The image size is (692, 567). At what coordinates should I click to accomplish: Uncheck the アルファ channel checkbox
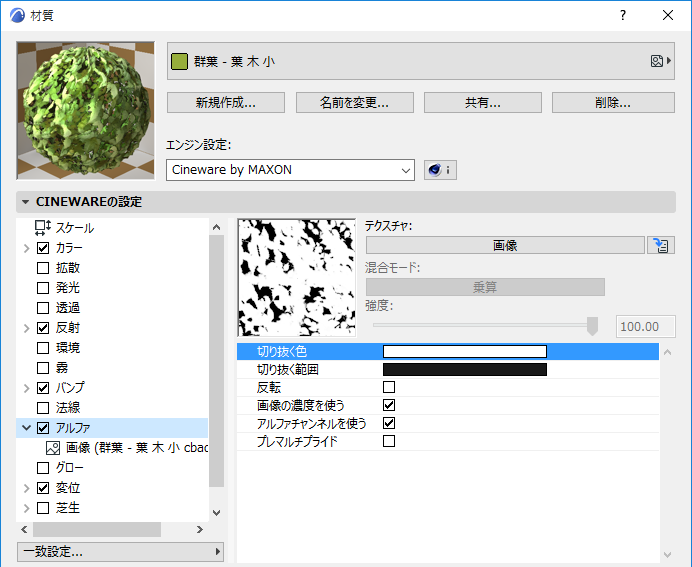[x=43, y=428]
